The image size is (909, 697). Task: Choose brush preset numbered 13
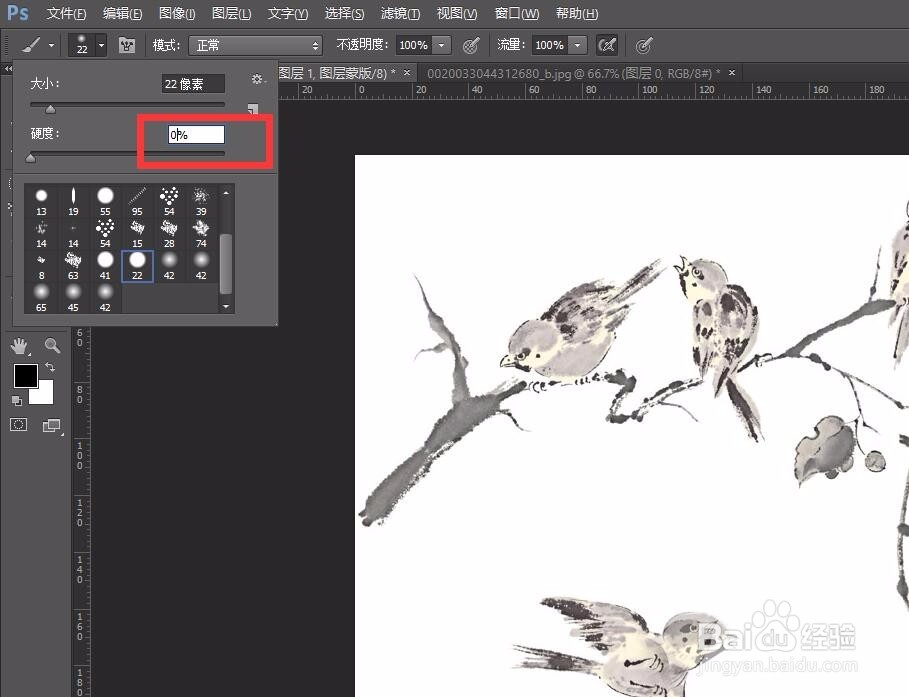(41, 202)
